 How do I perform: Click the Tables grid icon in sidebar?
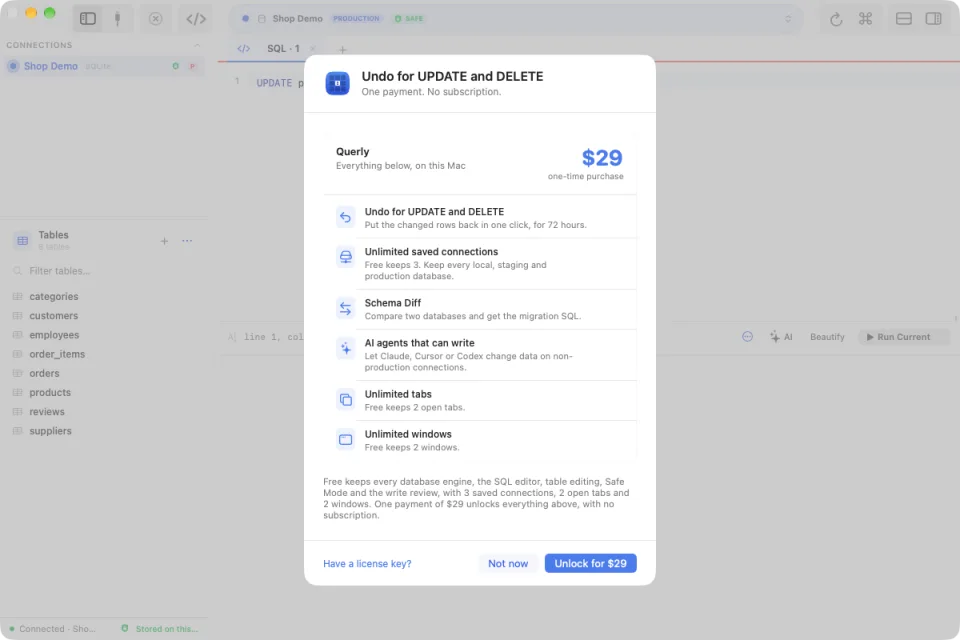pos(23,241)
